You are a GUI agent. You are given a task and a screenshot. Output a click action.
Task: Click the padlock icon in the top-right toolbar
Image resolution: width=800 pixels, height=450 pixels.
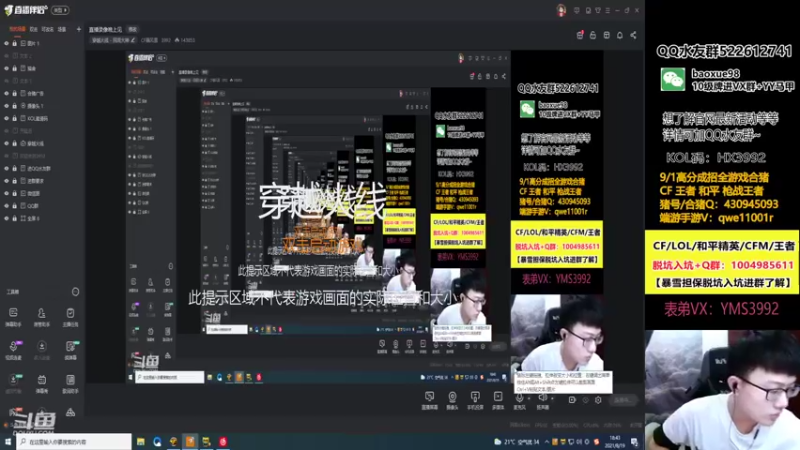pos(593,35)
